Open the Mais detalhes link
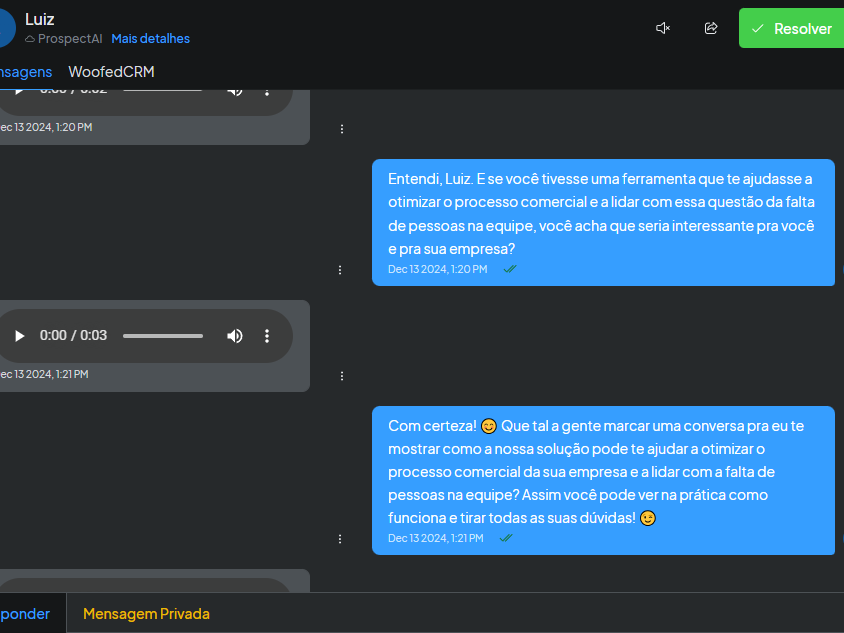 151,39
